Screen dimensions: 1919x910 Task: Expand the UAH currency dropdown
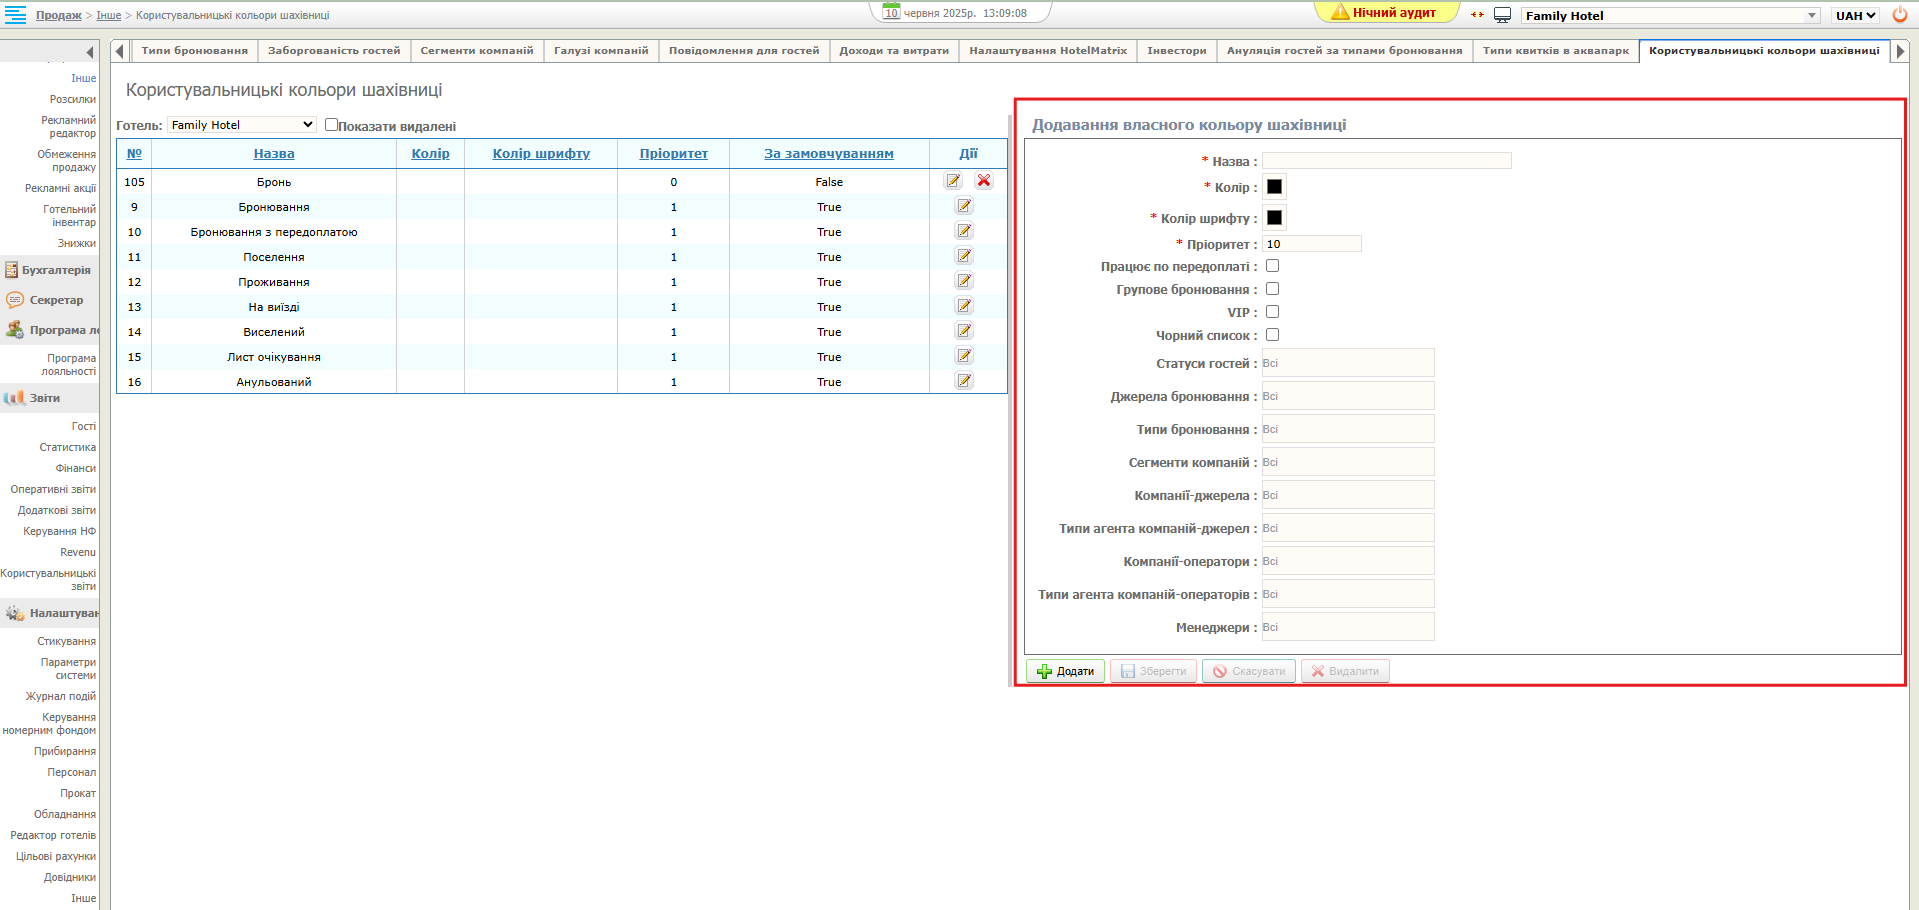(x=1855, y=15)
